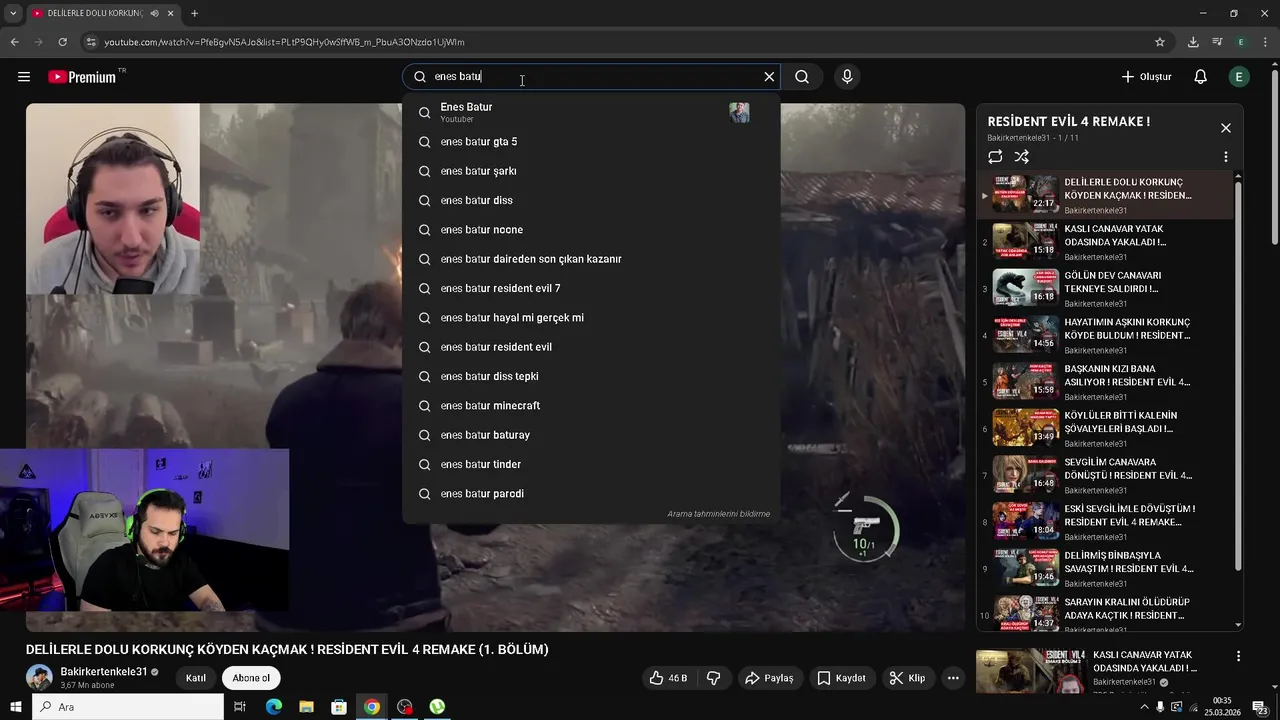Image resolution: width=1280 pixels, height=720 pixels.
Task: Bookmark this page with the star
Action: point(1160,42)
